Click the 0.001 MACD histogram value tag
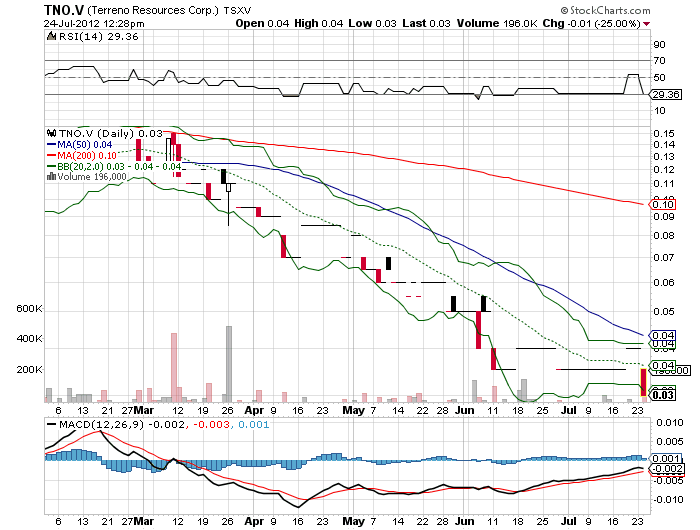The image size is (700, 530). [666, 459]
